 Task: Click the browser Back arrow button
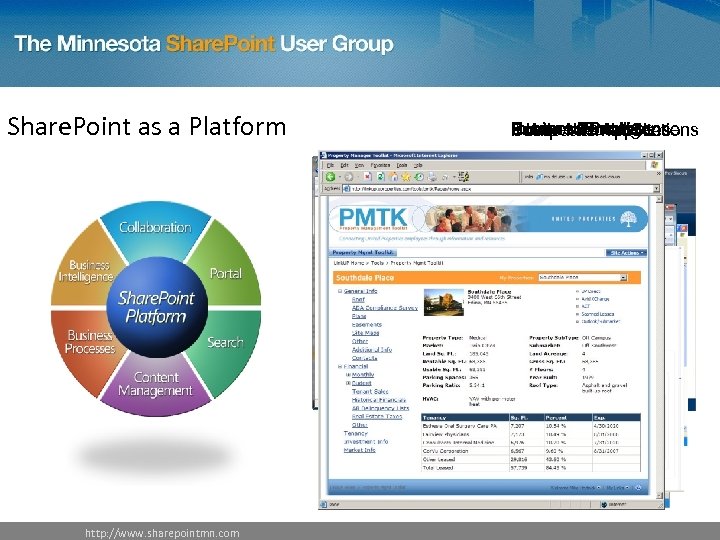(330, 177)
